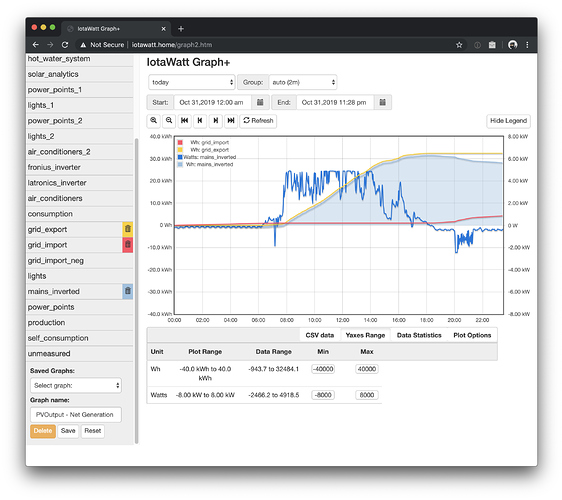562x500 pixels.
Task: Zoom out on the graph
Action: [x=169, y=121]
